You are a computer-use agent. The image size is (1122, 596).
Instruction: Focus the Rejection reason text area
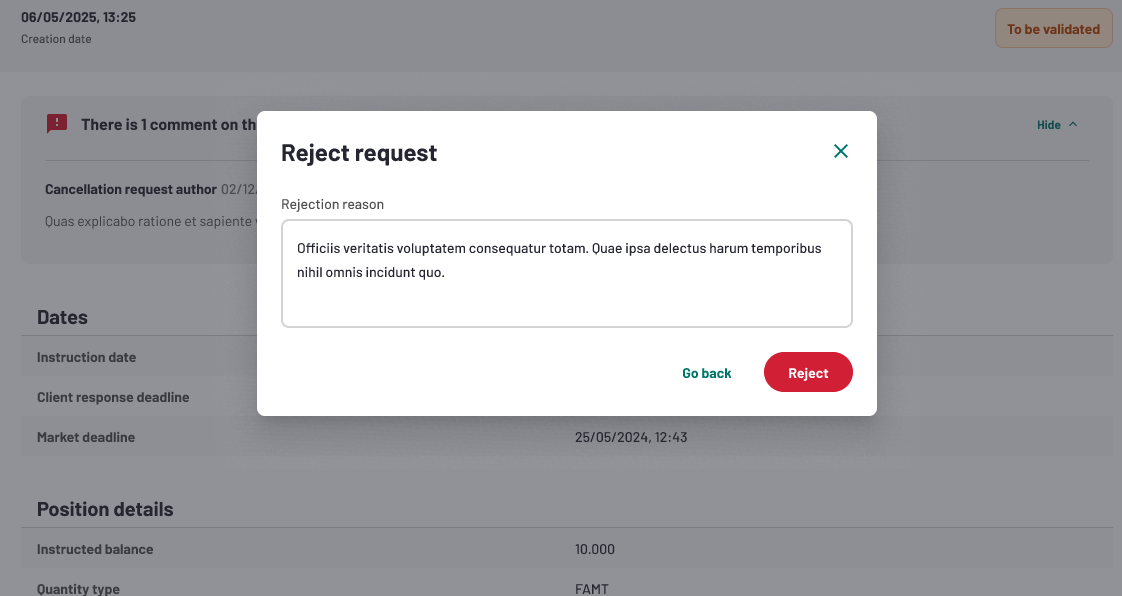567,273
